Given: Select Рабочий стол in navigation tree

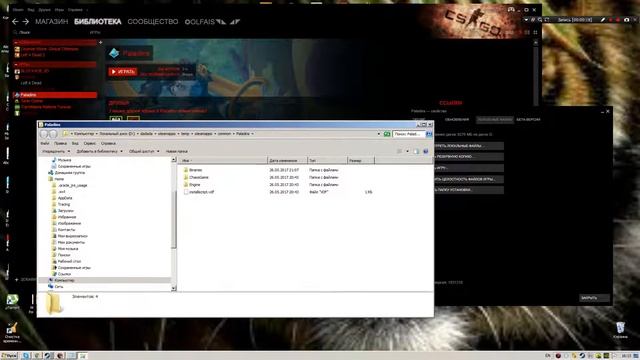Looking at the screenshot, I should pos(69,261).
